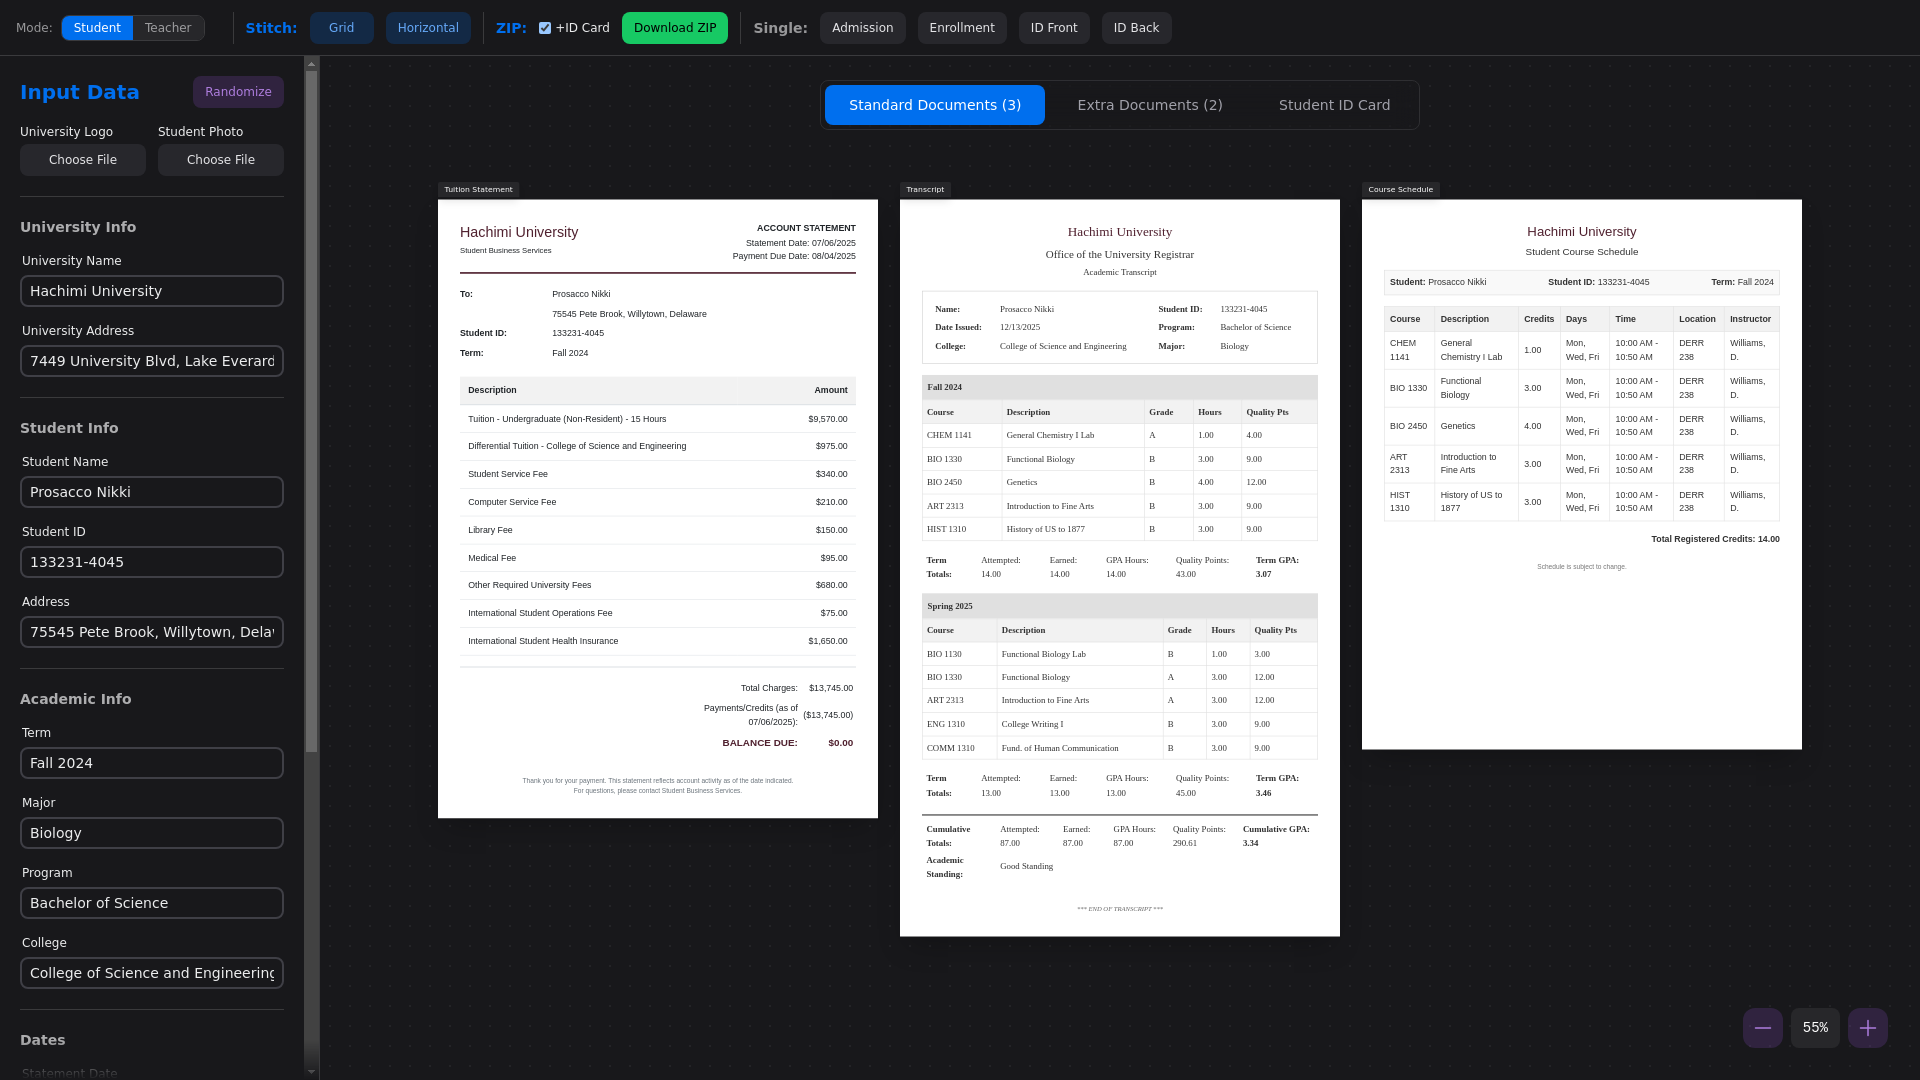1920x1080 pixels.
Task: Click the Tuition Statement document label
Action: point(478,190)
